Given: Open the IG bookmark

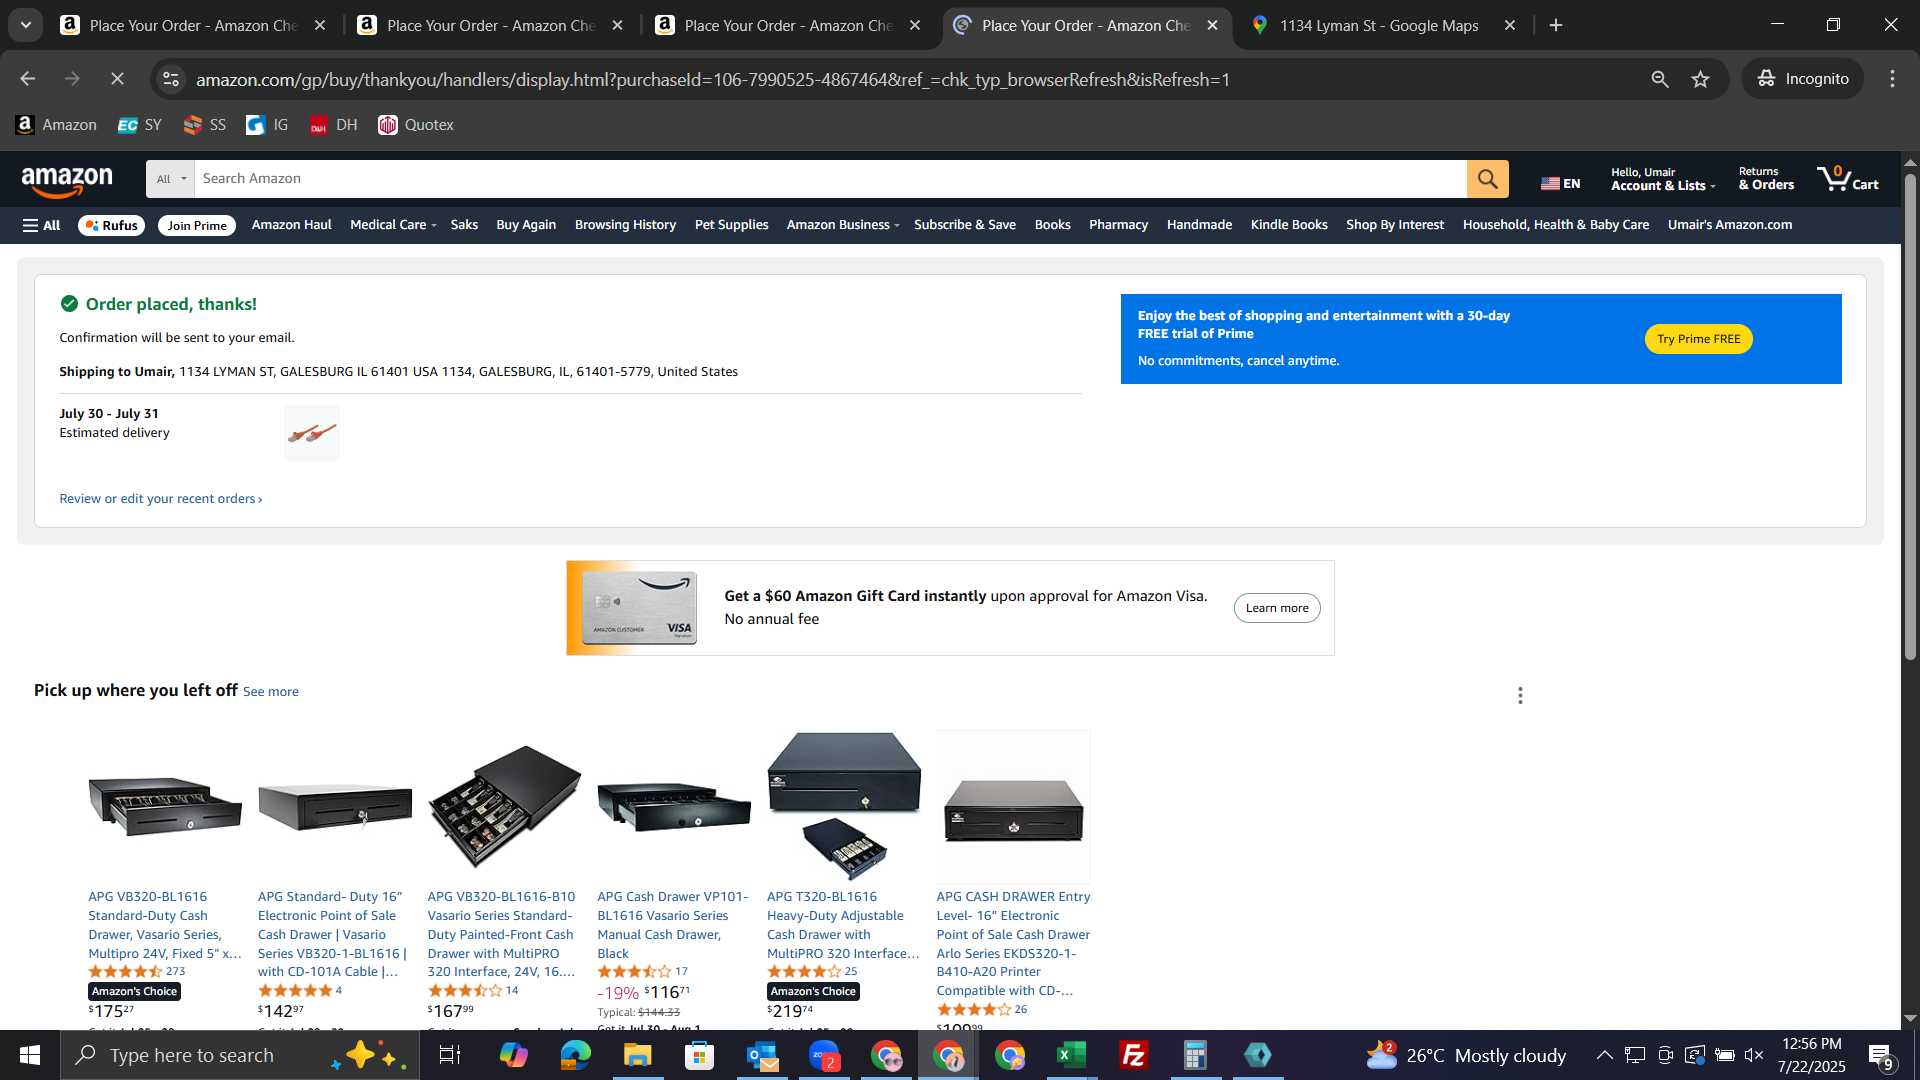Looking at the screenshot, I should (x=267, y=125).
